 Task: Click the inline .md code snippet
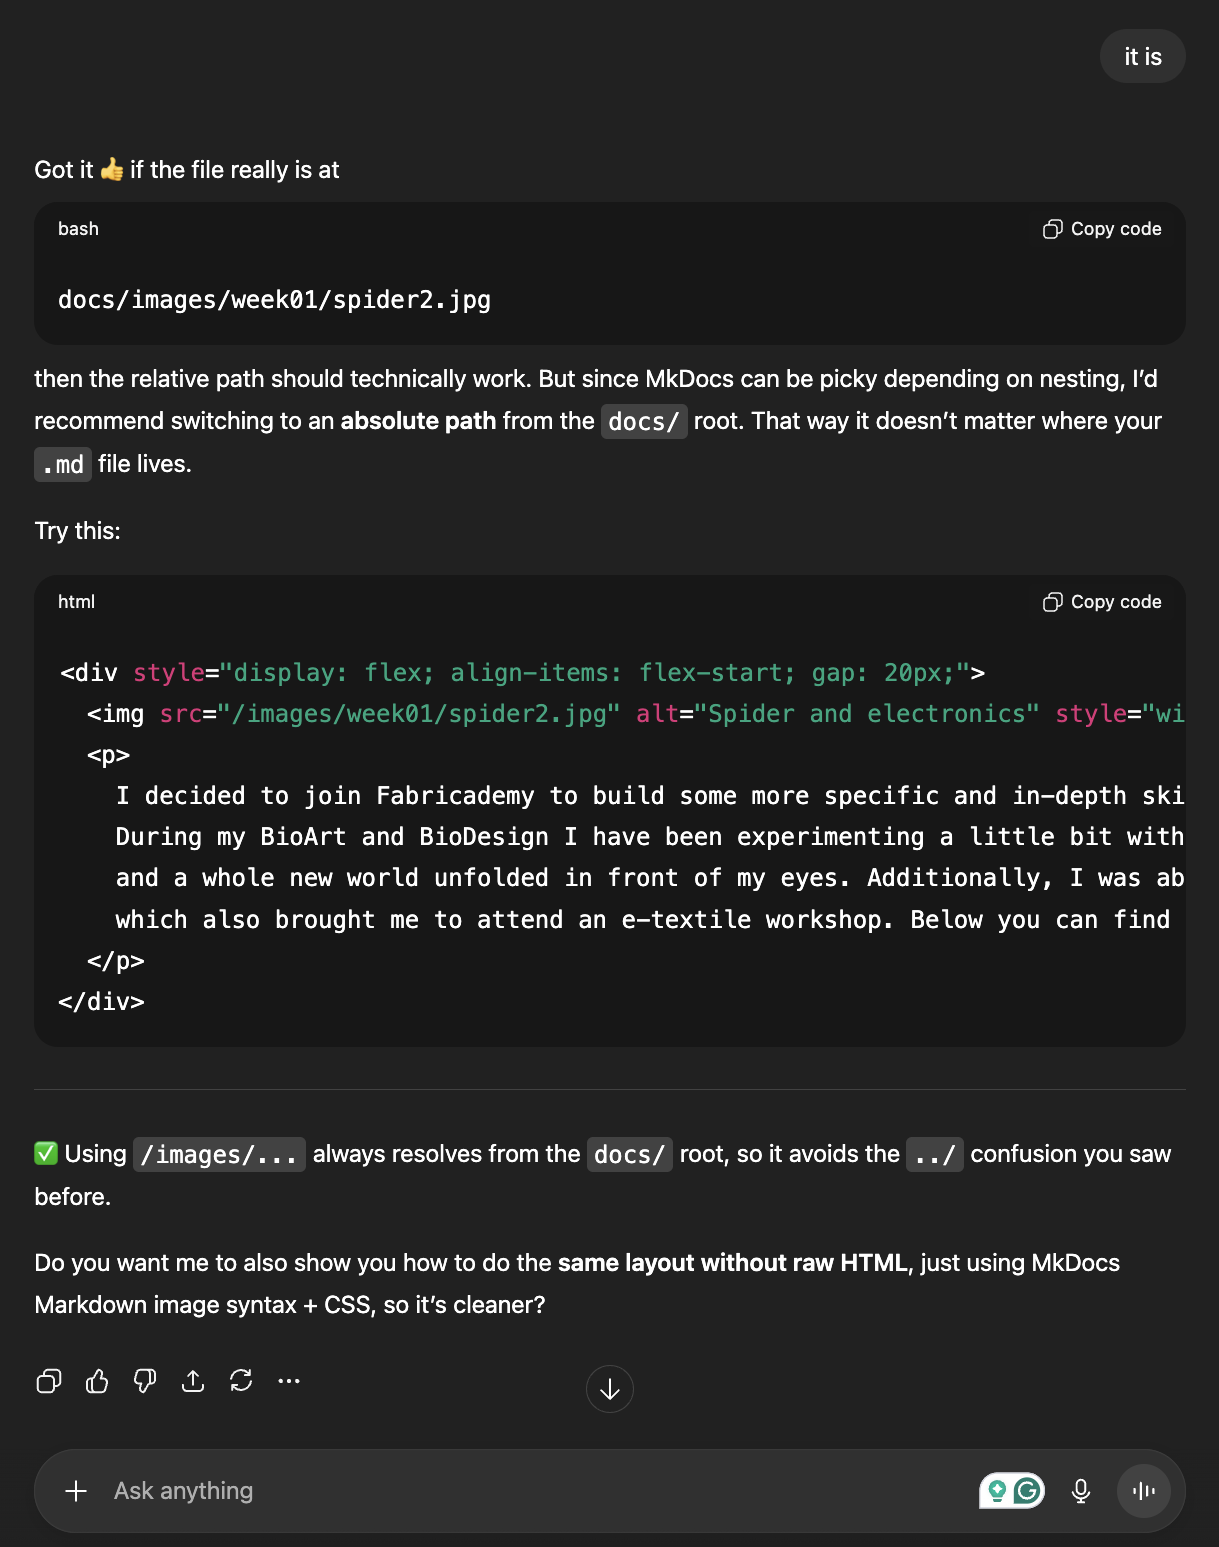63,465
